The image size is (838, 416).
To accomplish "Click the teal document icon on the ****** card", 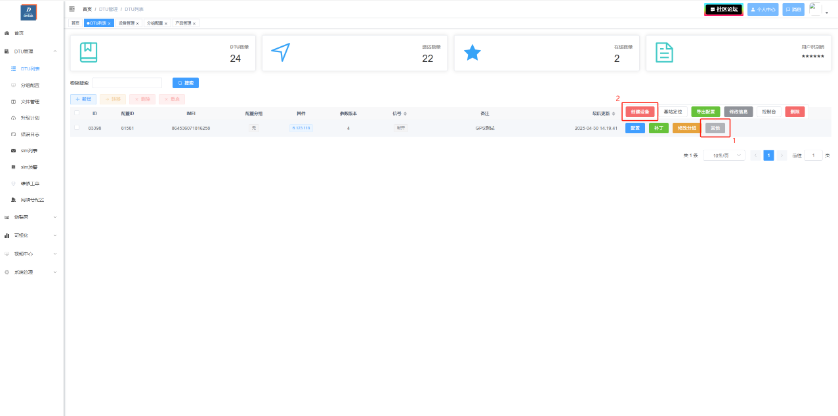I will tap(664, 52).
